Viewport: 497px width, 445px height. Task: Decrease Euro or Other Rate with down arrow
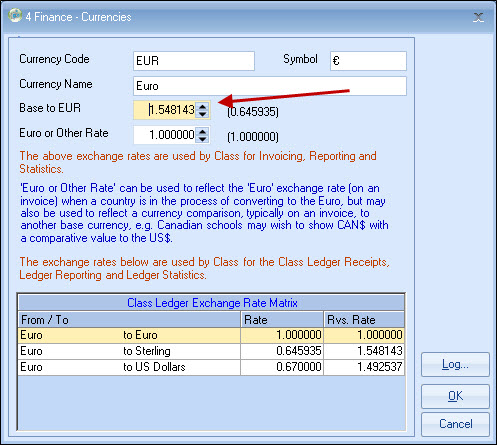pos(202,139)
